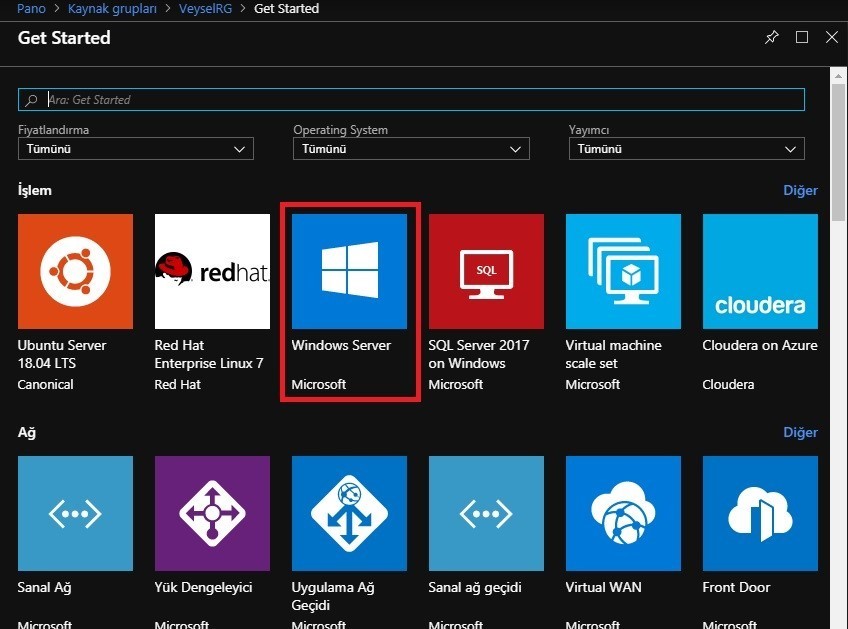This screenshot has width=848, height=629.
Task: Pin the Get Started blade
Action: tap(772, 37)
